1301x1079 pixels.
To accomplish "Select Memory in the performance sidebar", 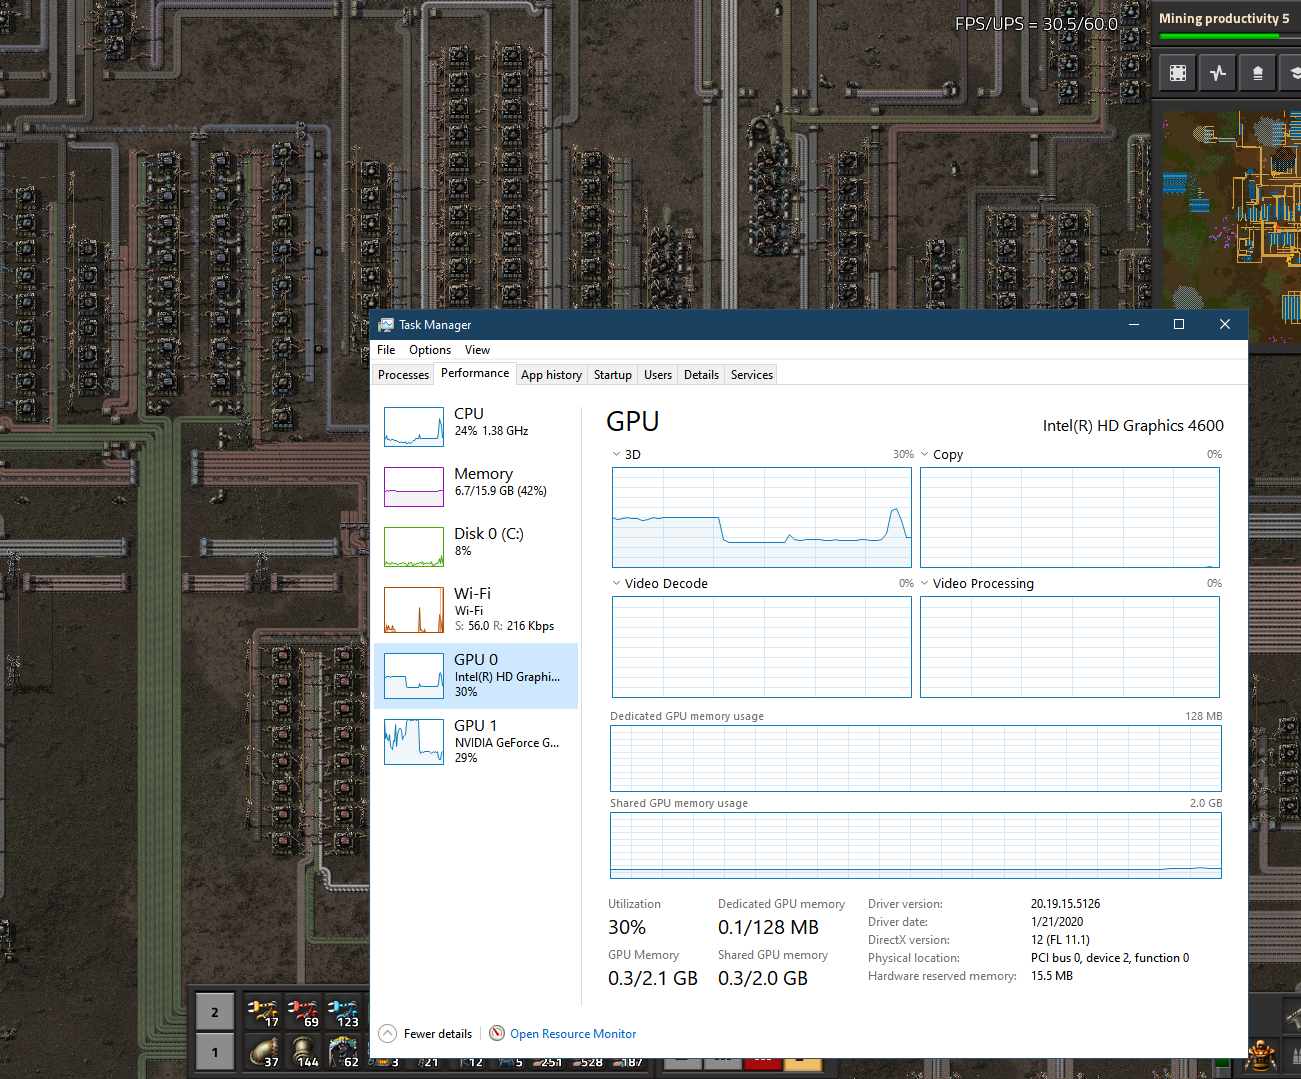I will (476, 487).
